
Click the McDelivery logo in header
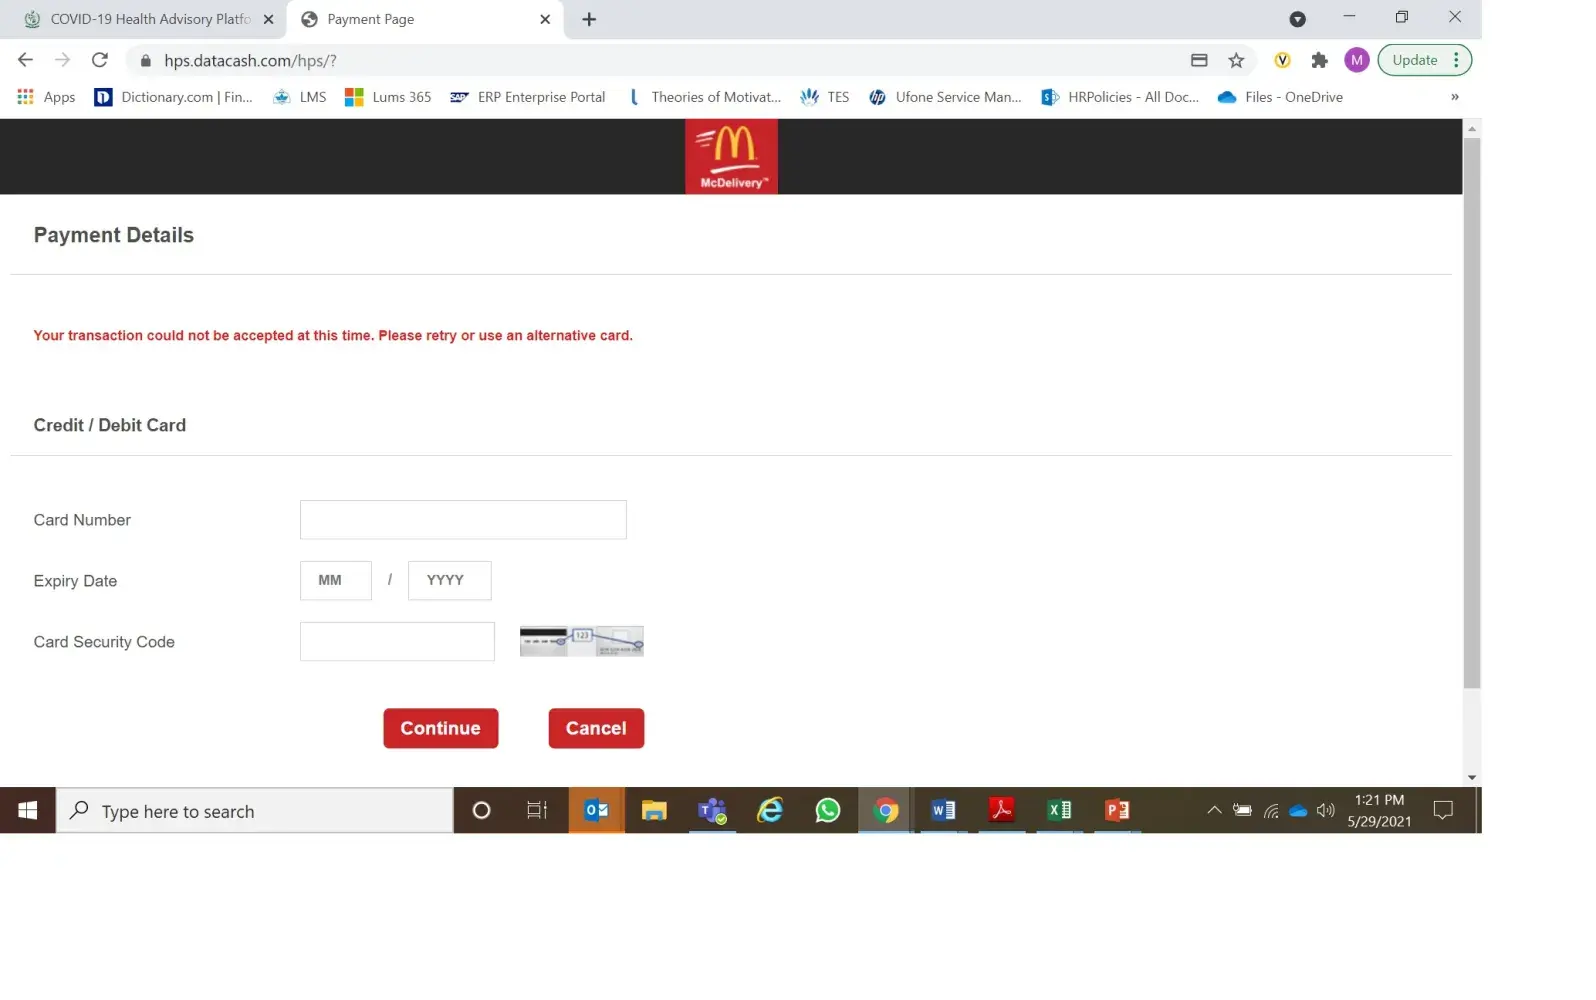tap(730, 156)
